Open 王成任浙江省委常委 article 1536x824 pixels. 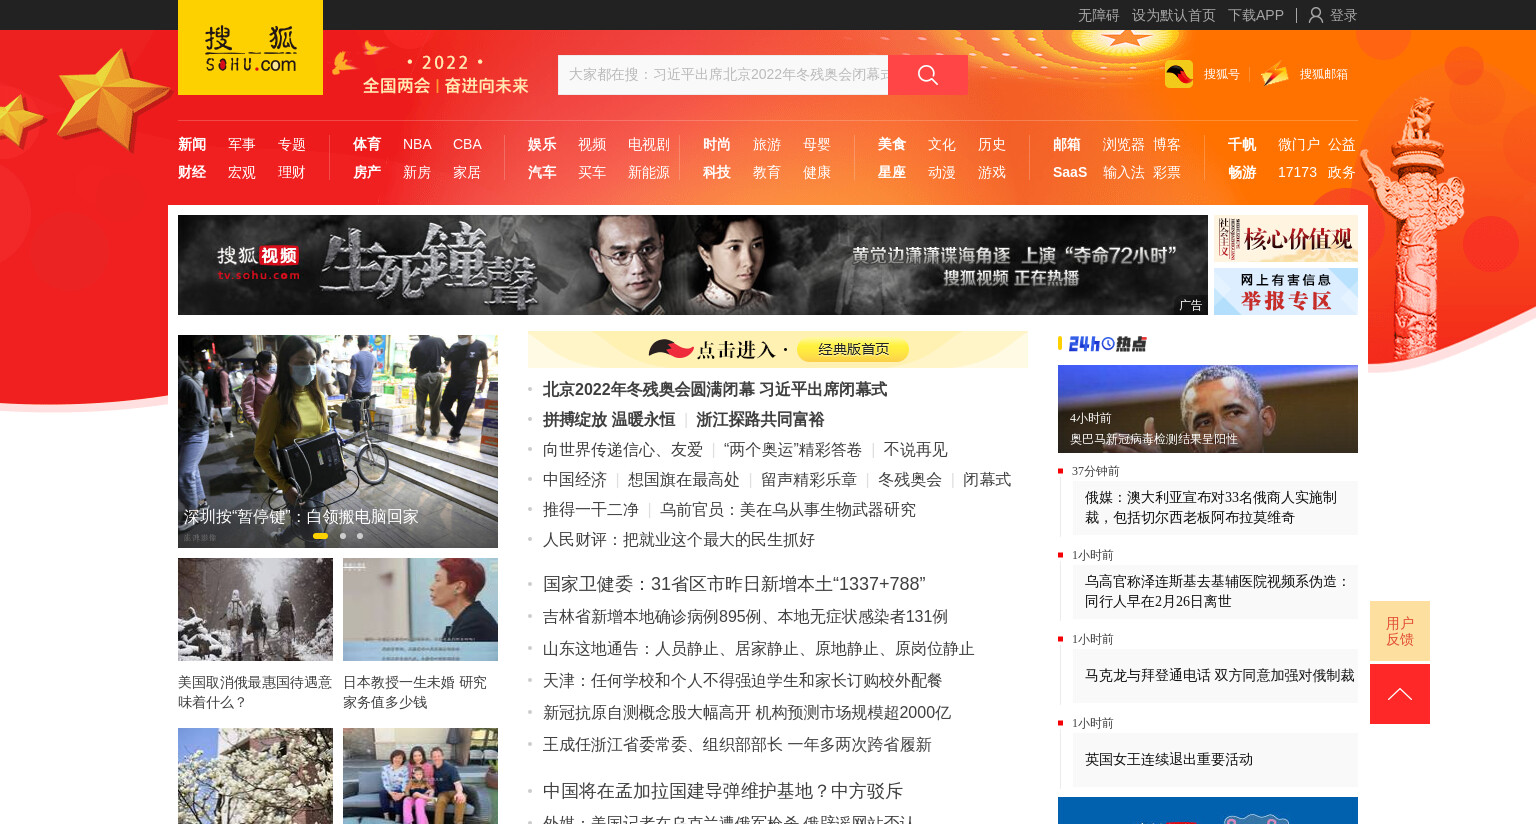tap(737, 744)
